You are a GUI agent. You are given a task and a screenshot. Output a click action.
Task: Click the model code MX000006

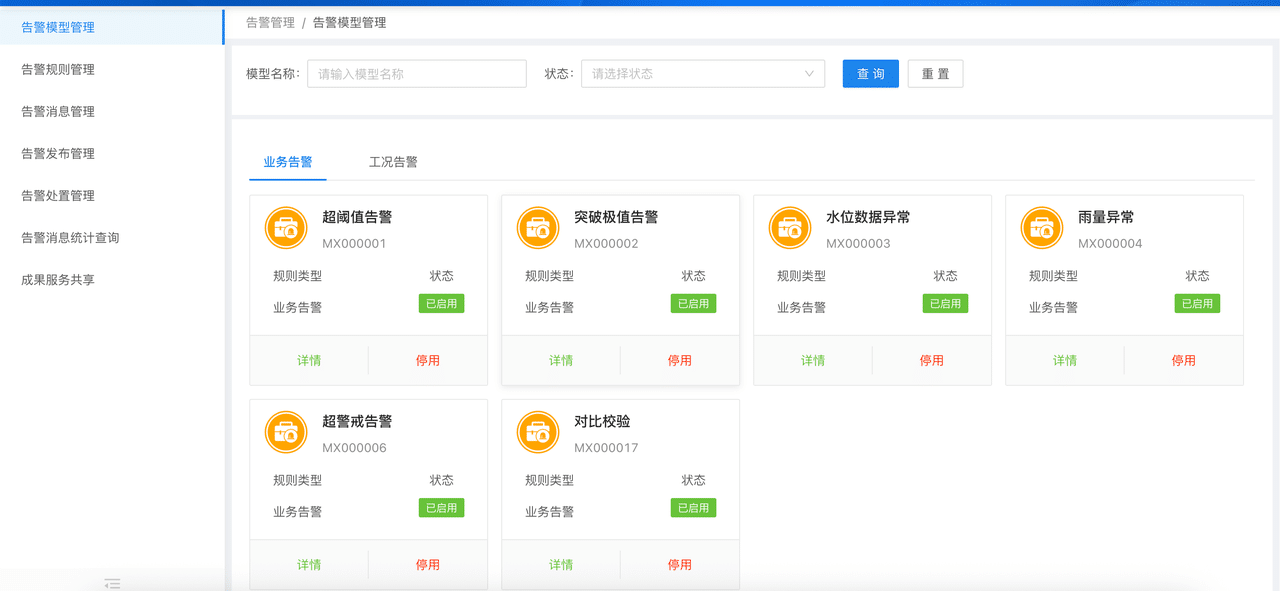pos(354,448)
